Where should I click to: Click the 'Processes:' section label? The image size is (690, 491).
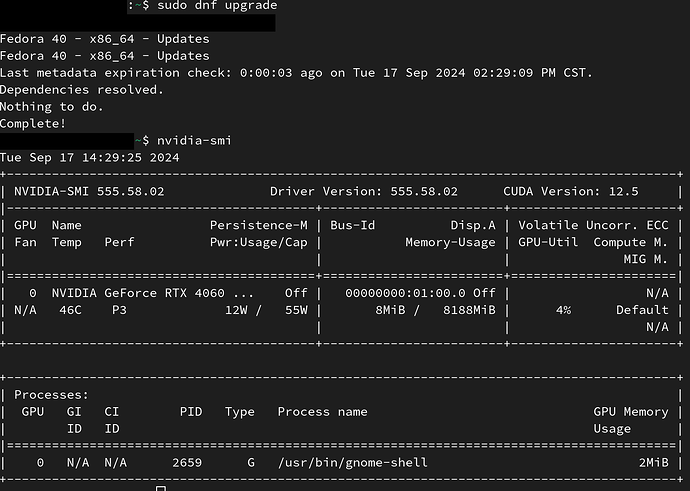point(51,395)
